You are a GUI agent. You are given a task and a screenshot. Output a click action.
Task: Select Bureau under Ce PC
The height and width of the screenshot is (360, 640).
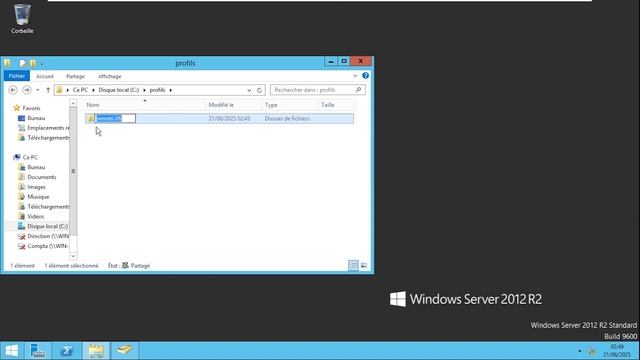36,167
